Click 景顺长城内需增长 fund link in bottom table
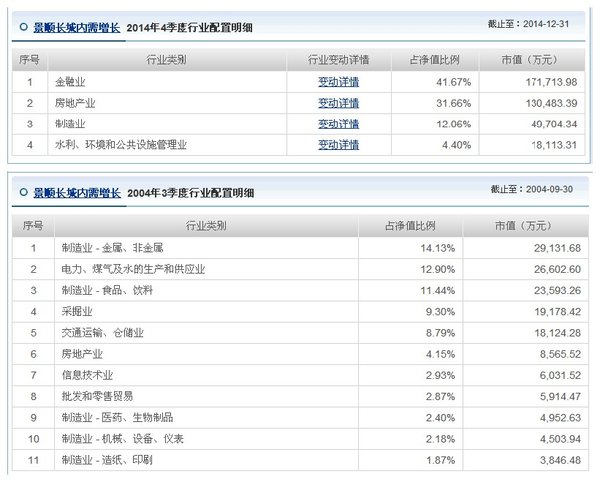 tap(75, 192)
